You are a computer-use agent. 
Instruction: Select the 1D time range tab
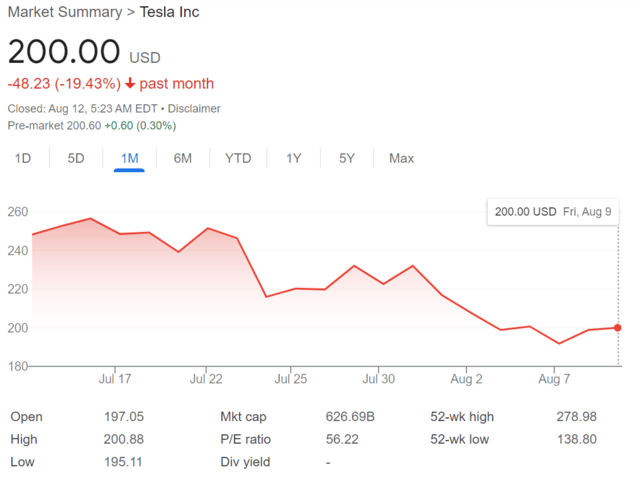tap(23, 158)
